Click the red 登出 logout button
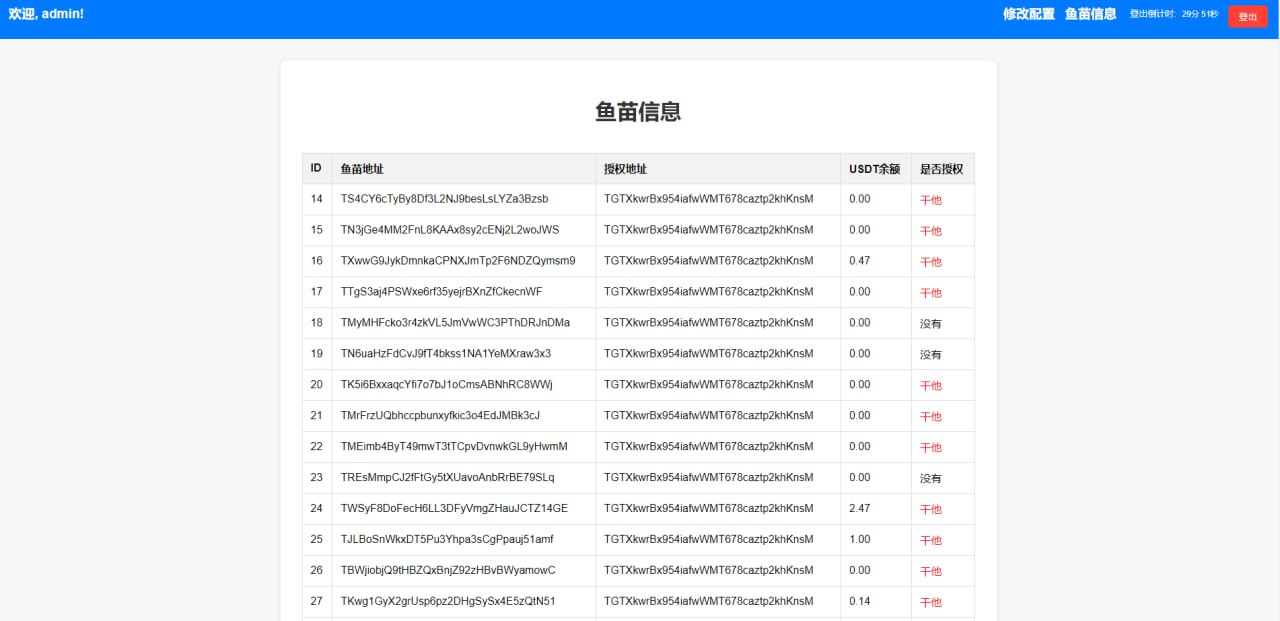This screenshot has width=1280, height=621. 1247,16
